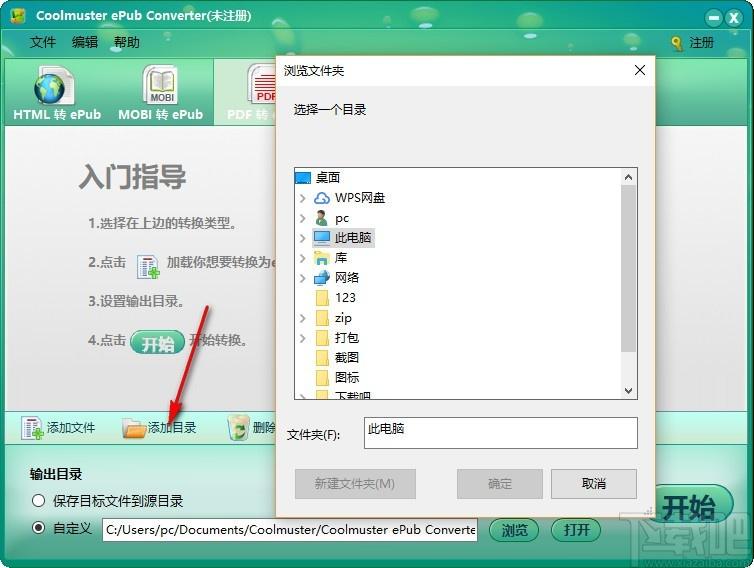Expand the 此电脑 tree node
This screenshot has width=754, height=568.
[x=302, y=238]
